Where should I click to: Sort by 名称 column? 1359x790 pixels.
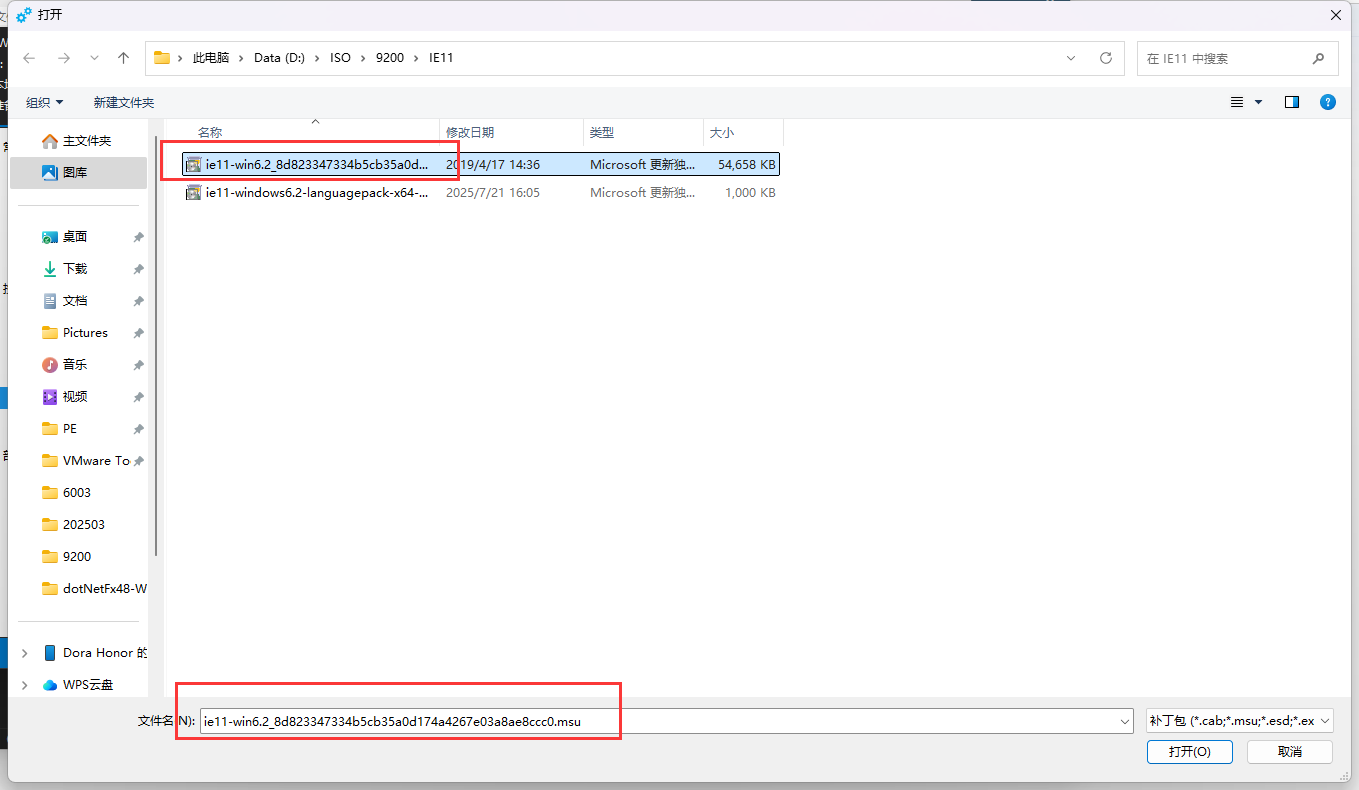pyautogui.click(x=210, y=132)
